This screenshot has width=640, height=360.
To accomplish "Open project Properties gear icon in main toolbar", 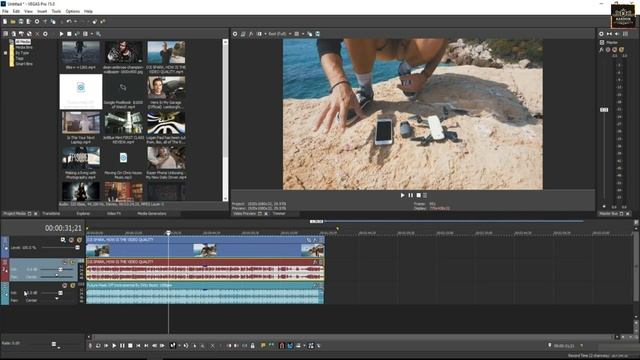I will (x=37, y=21).
